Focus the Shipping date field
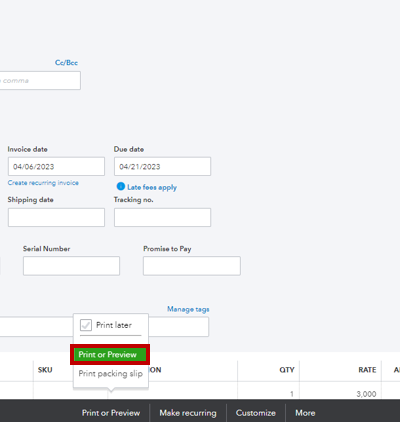 pos(56,217)
